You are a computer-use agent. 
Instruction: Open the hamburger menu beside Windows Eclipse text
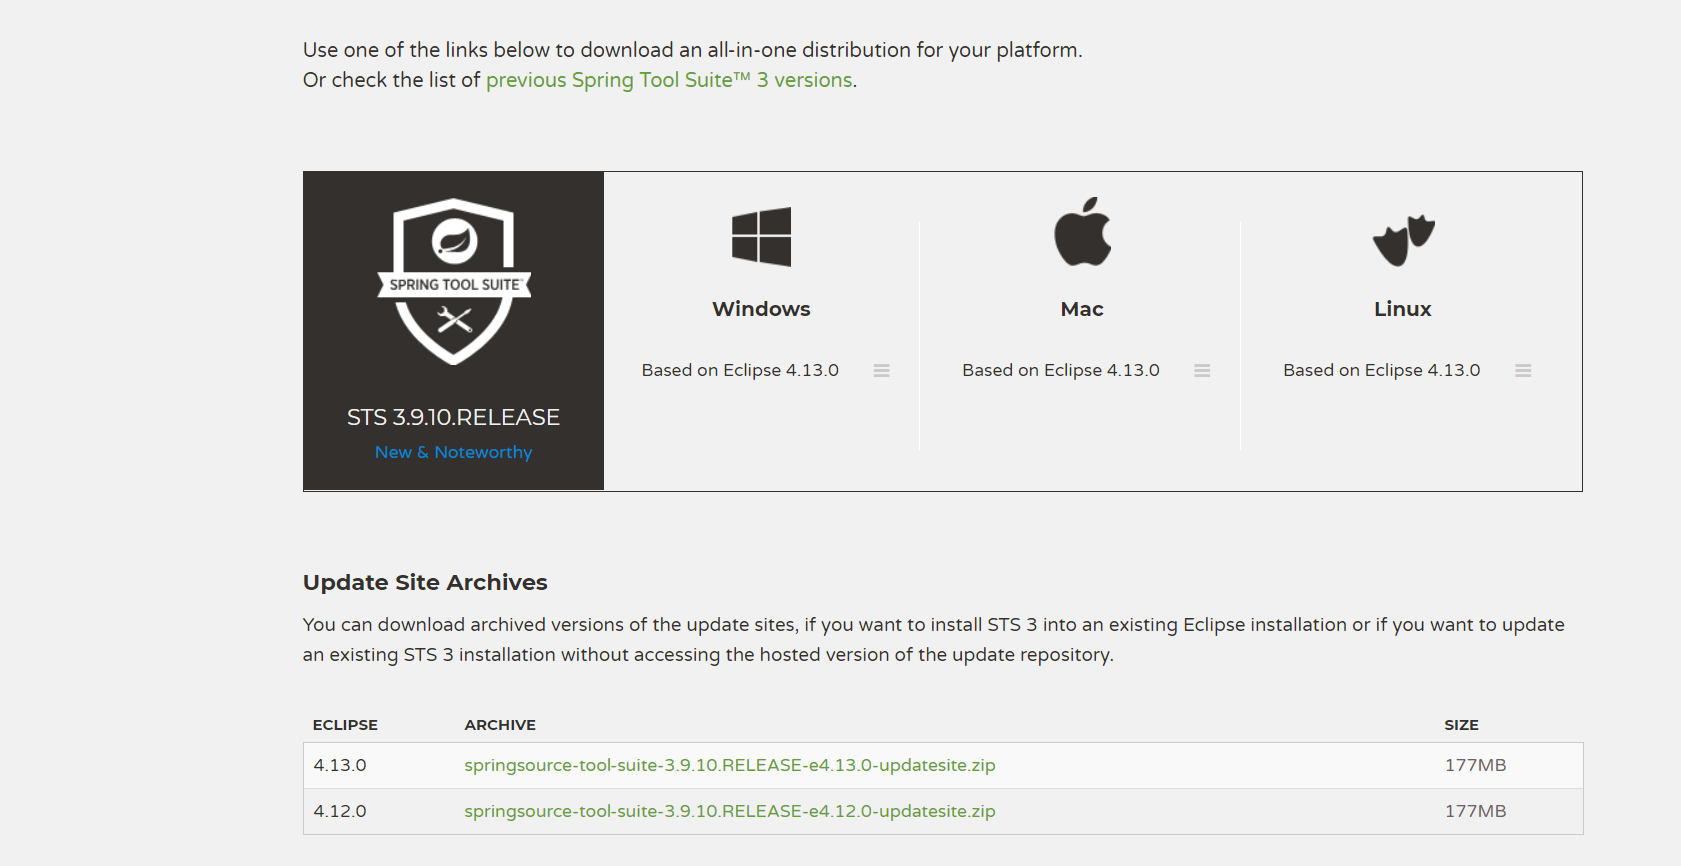[x=881, y=370]
